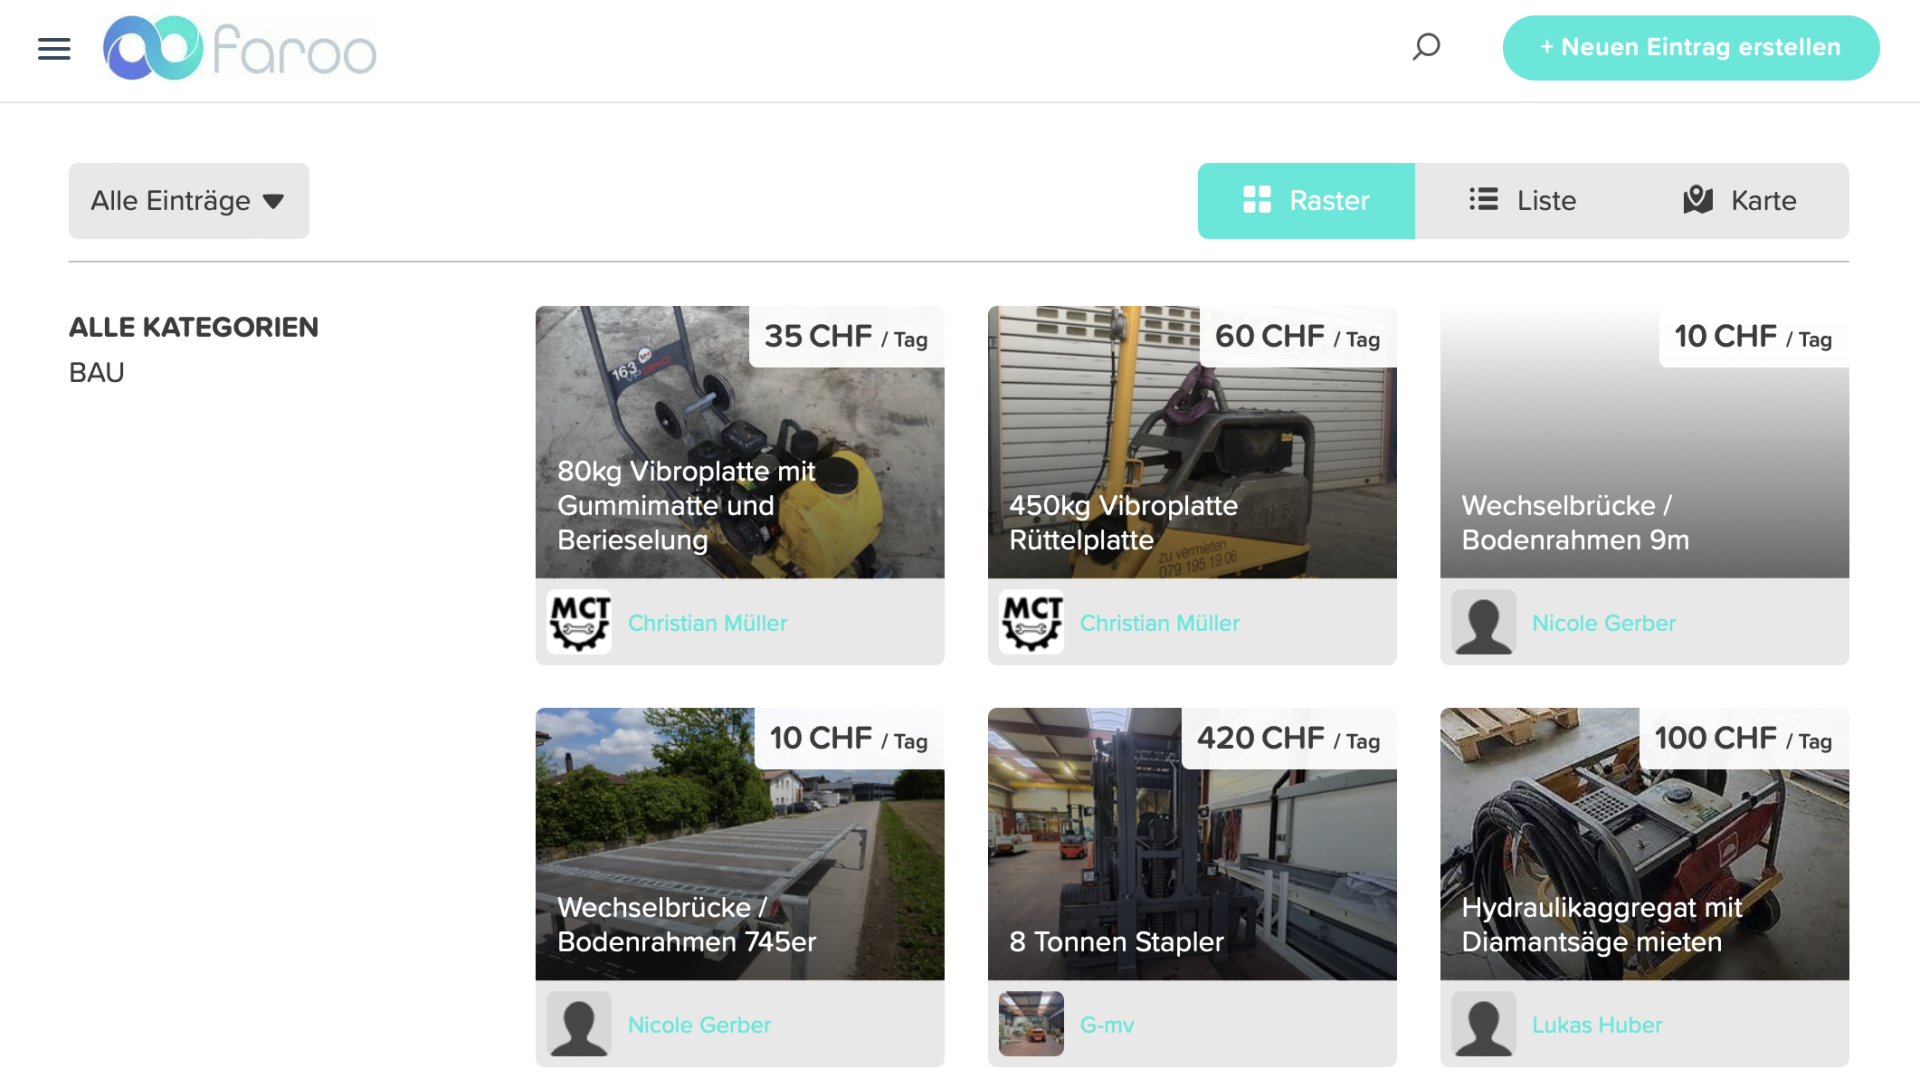
Task: Click Nicole Gerber avatar on Bodenrahmen 9m card
Action: click(1483, 622)
